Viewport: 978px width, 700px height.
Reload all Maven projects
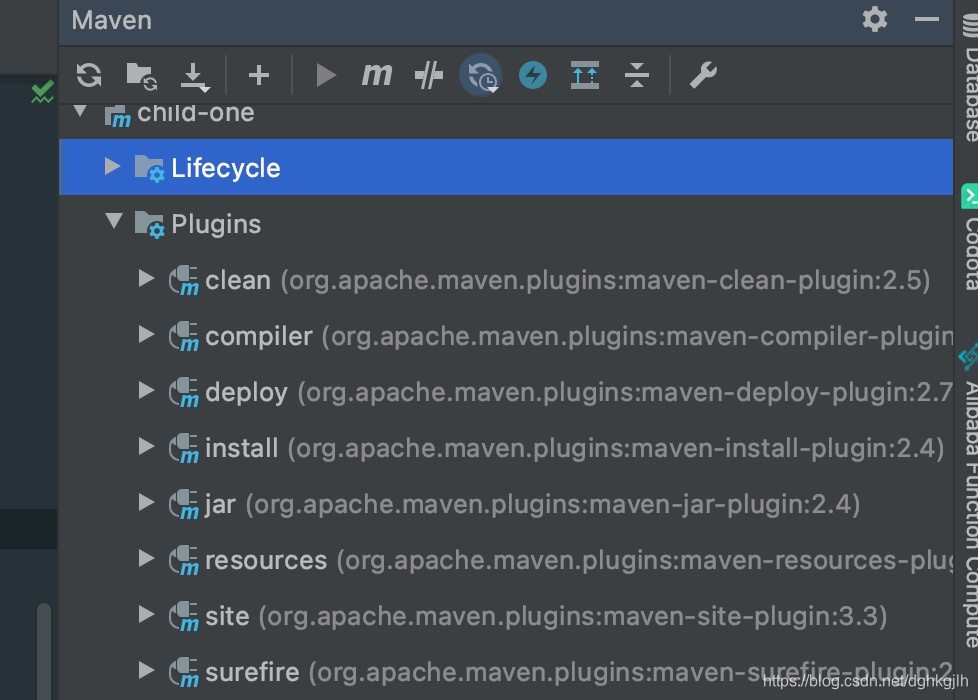[x=89, y=75]
